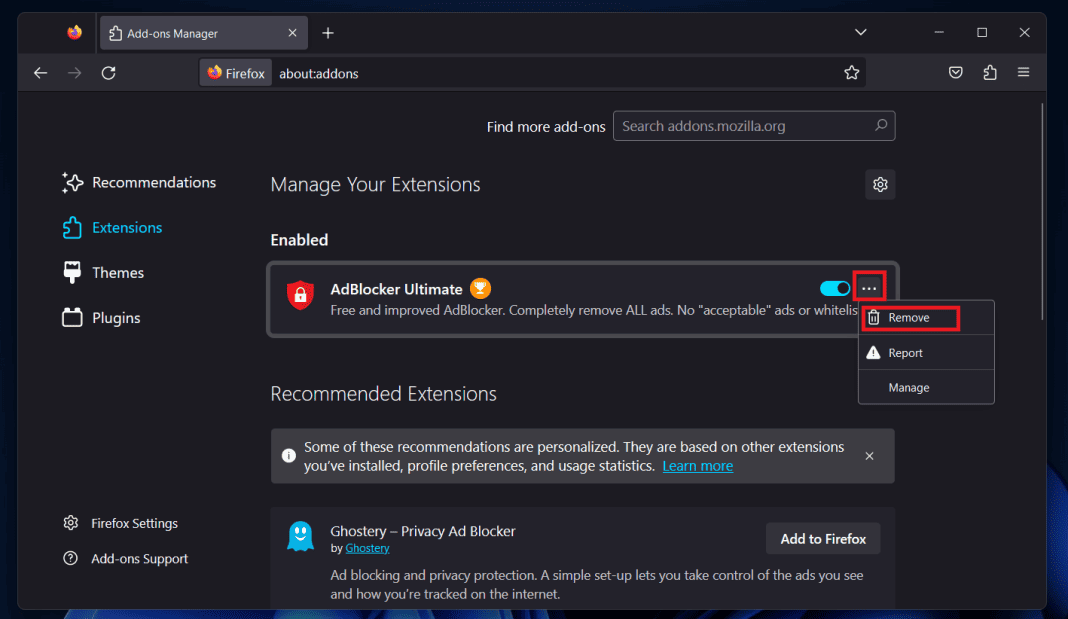Click the Firefox View icon in tab bar

(x=74, y=33)
